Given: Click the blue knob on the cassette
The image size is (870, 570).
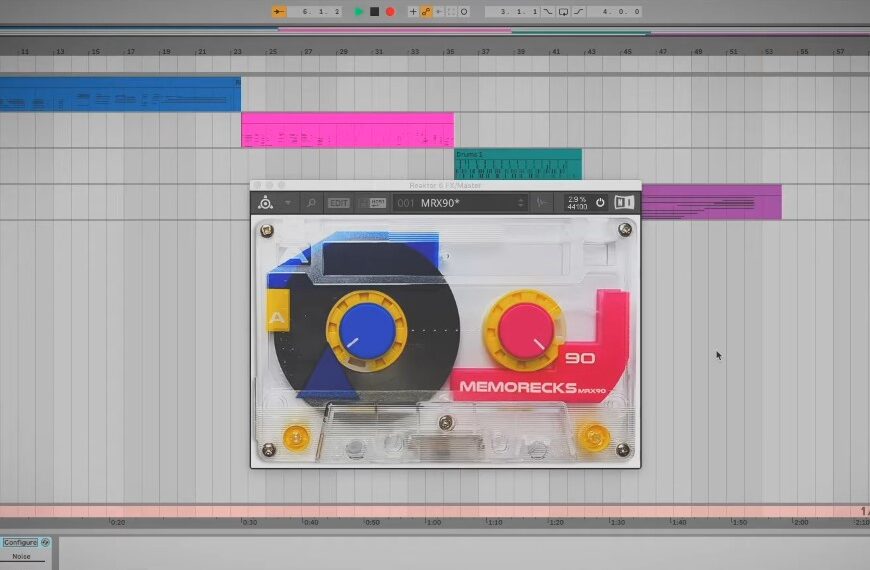Looking at the screenshot, I should pyautogui.click(x=365, y=330).
